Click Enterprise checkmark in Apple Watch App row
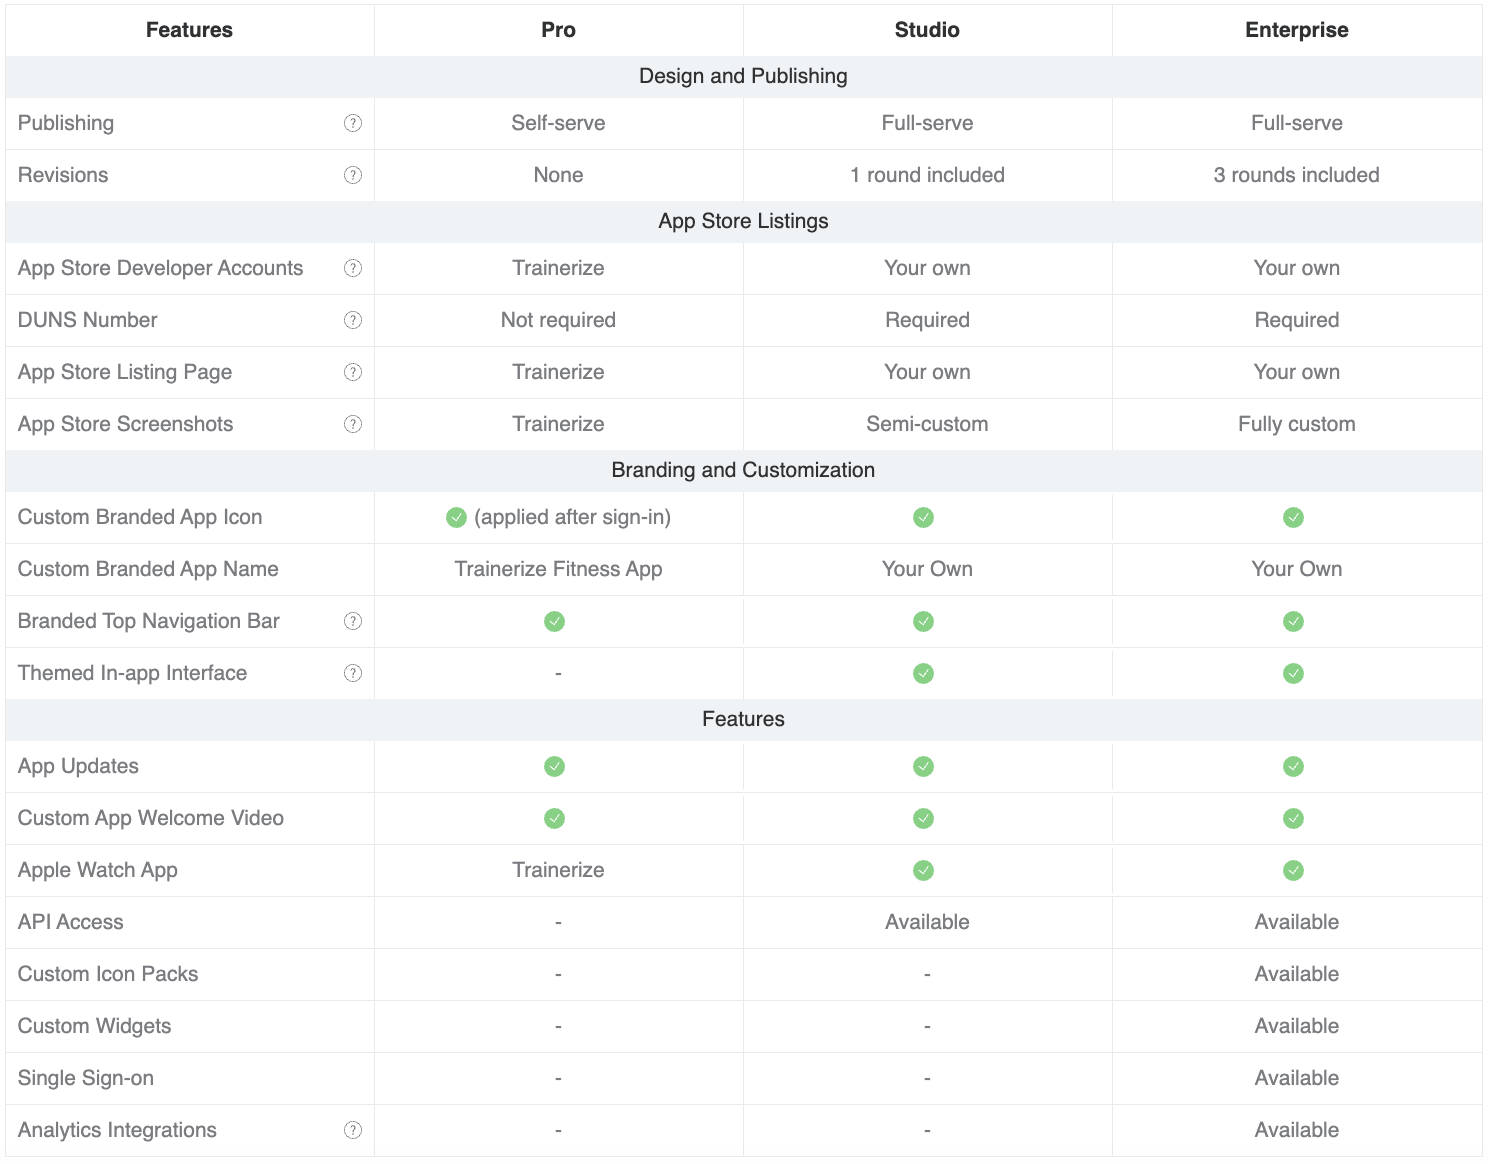 coord(1294,870)
